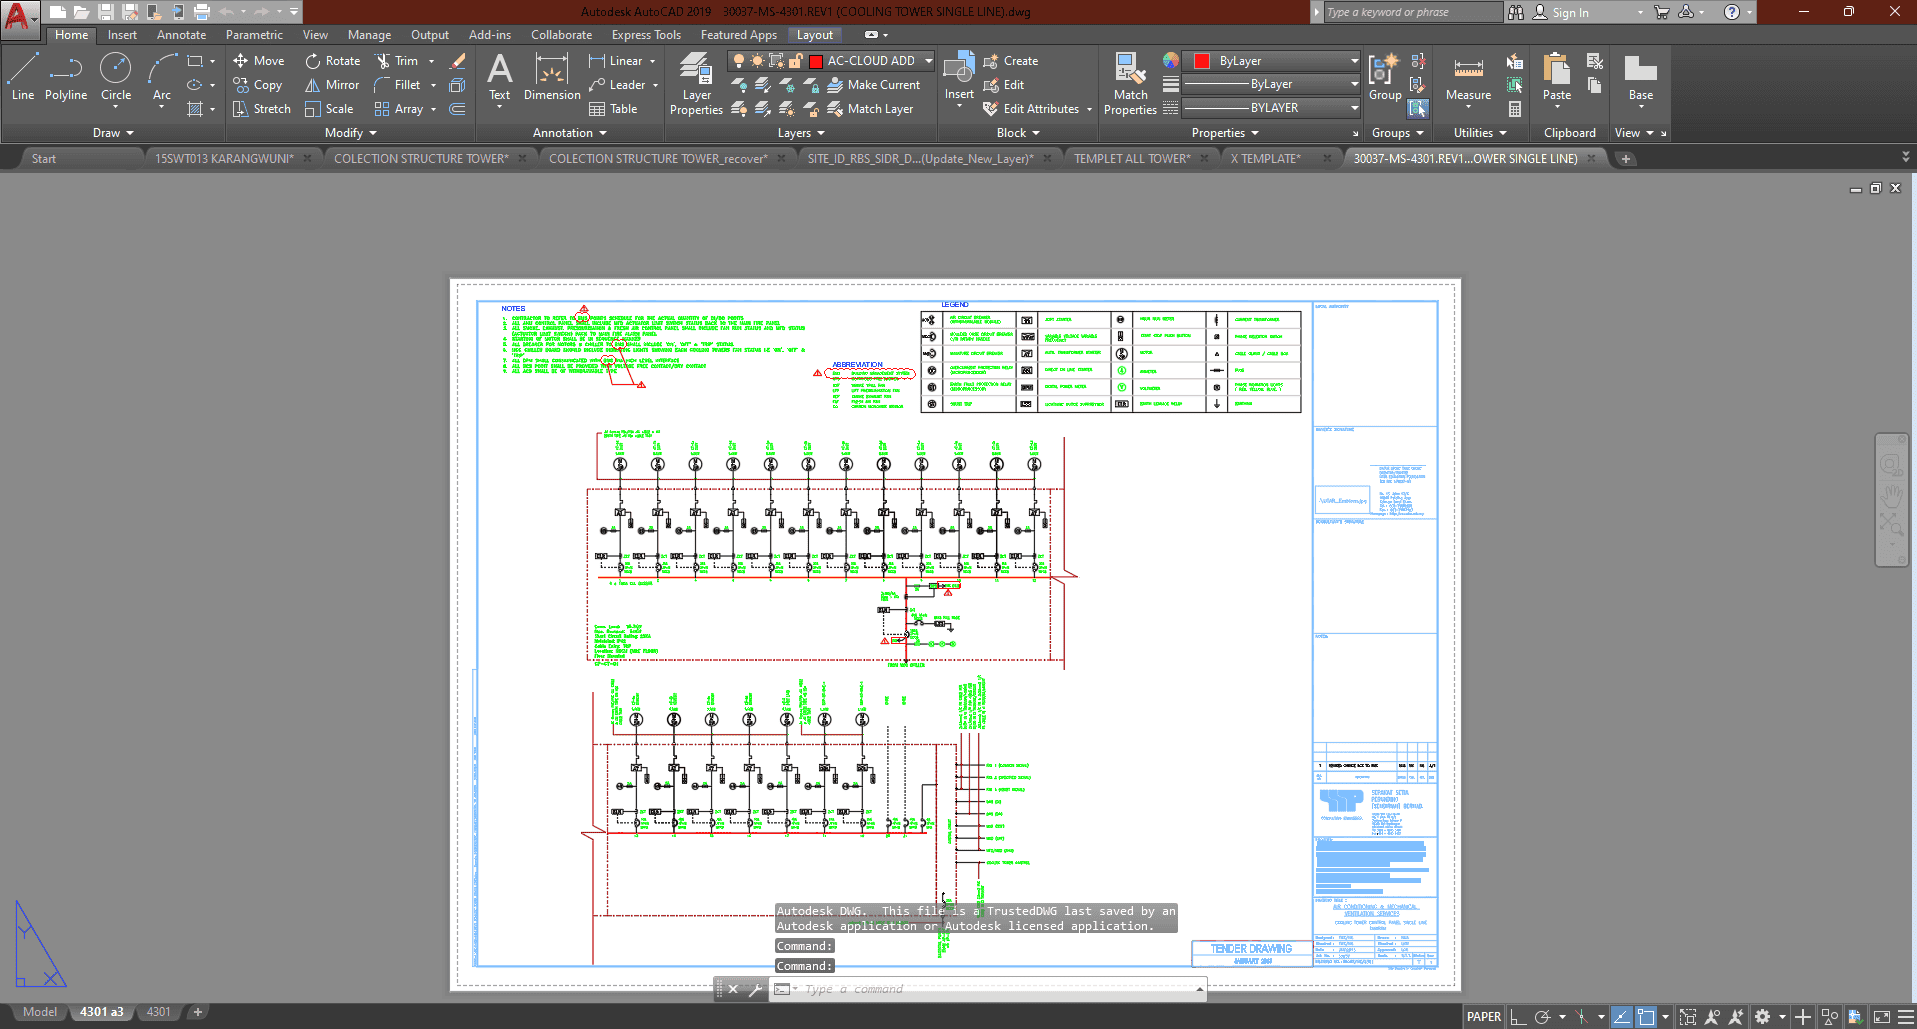Toggle the layer on/off lightbulb icon
The image size is (1917, 1029).
pyautogui.click(x=739, y=61)
